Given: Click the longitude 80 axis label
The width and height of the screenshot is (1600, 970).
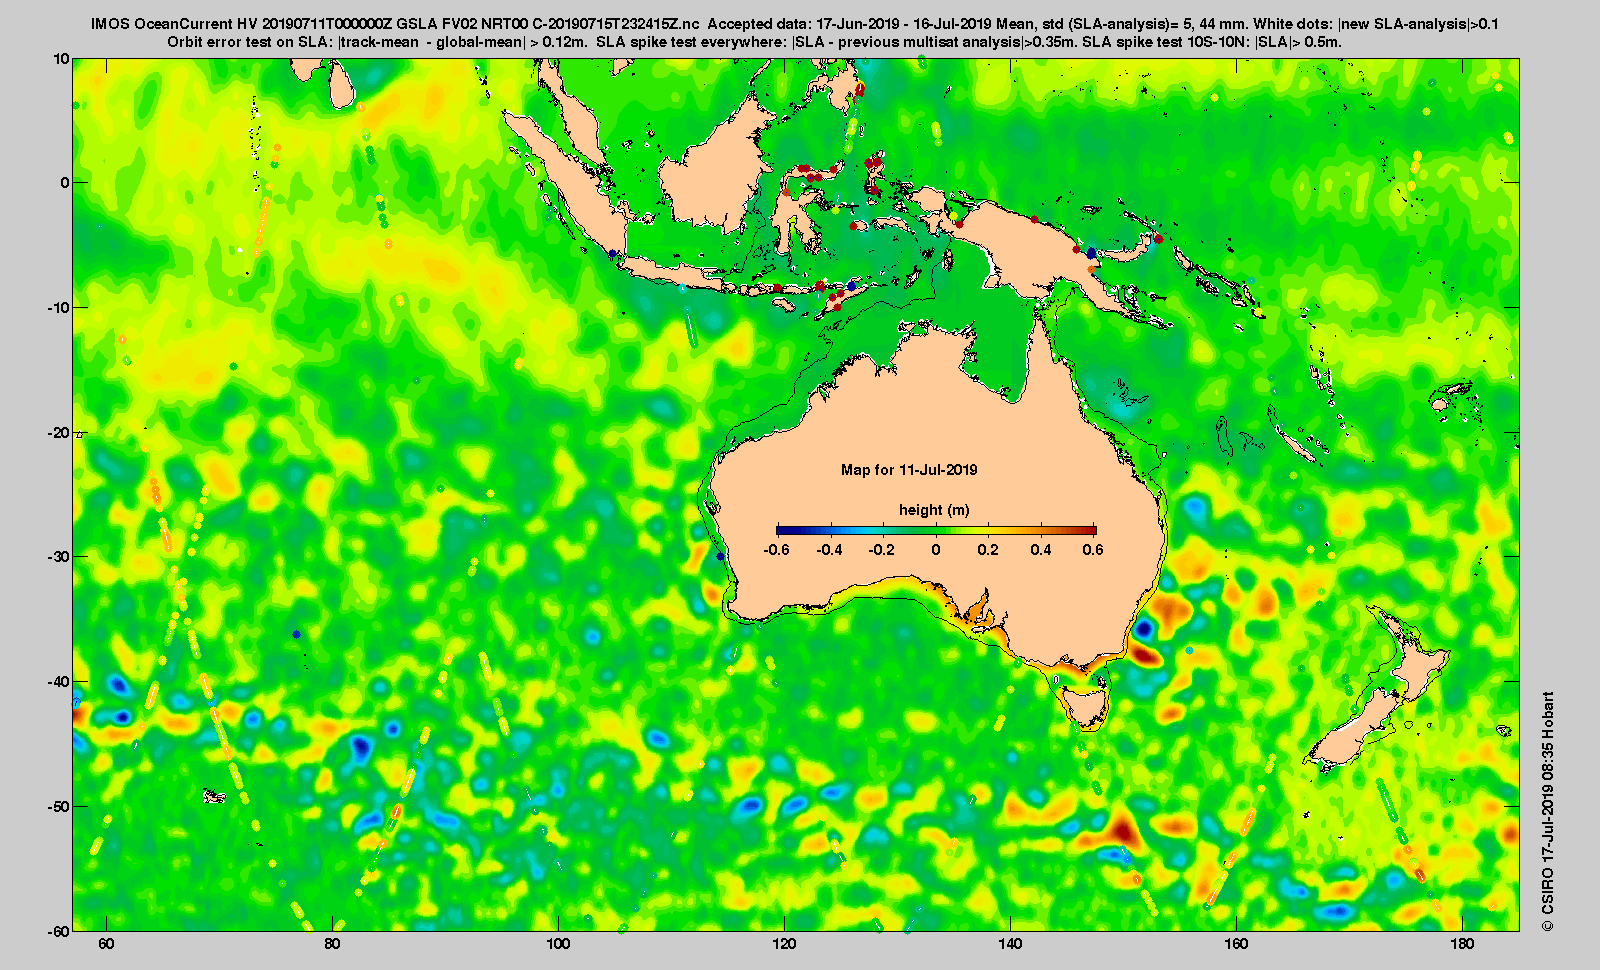Looking at the screenshot, I should coord(333,944).
